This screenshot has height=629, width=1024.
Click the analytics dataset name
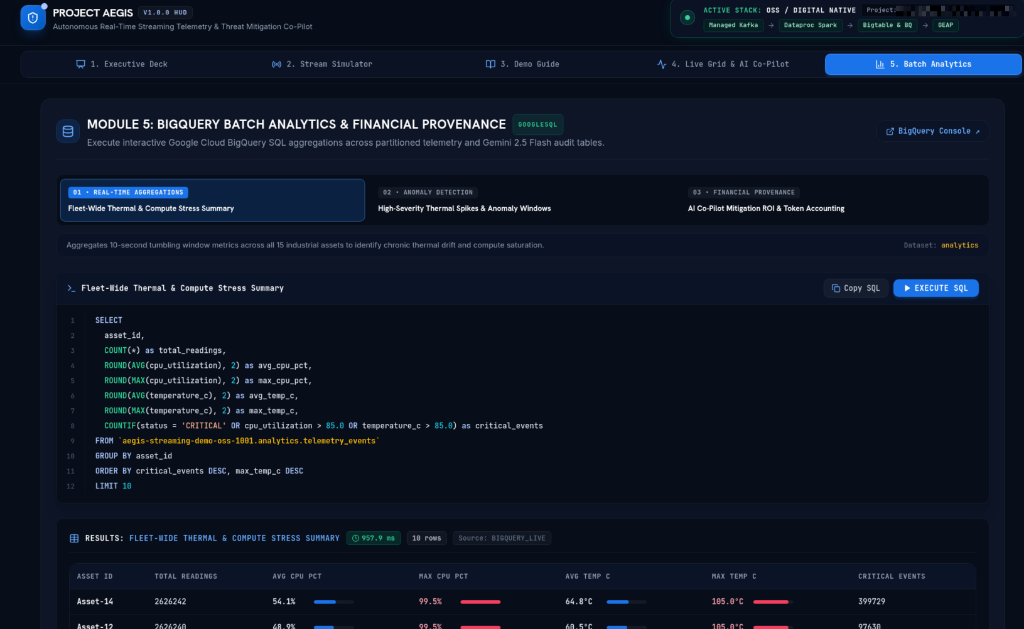click(x=959, y=246)
